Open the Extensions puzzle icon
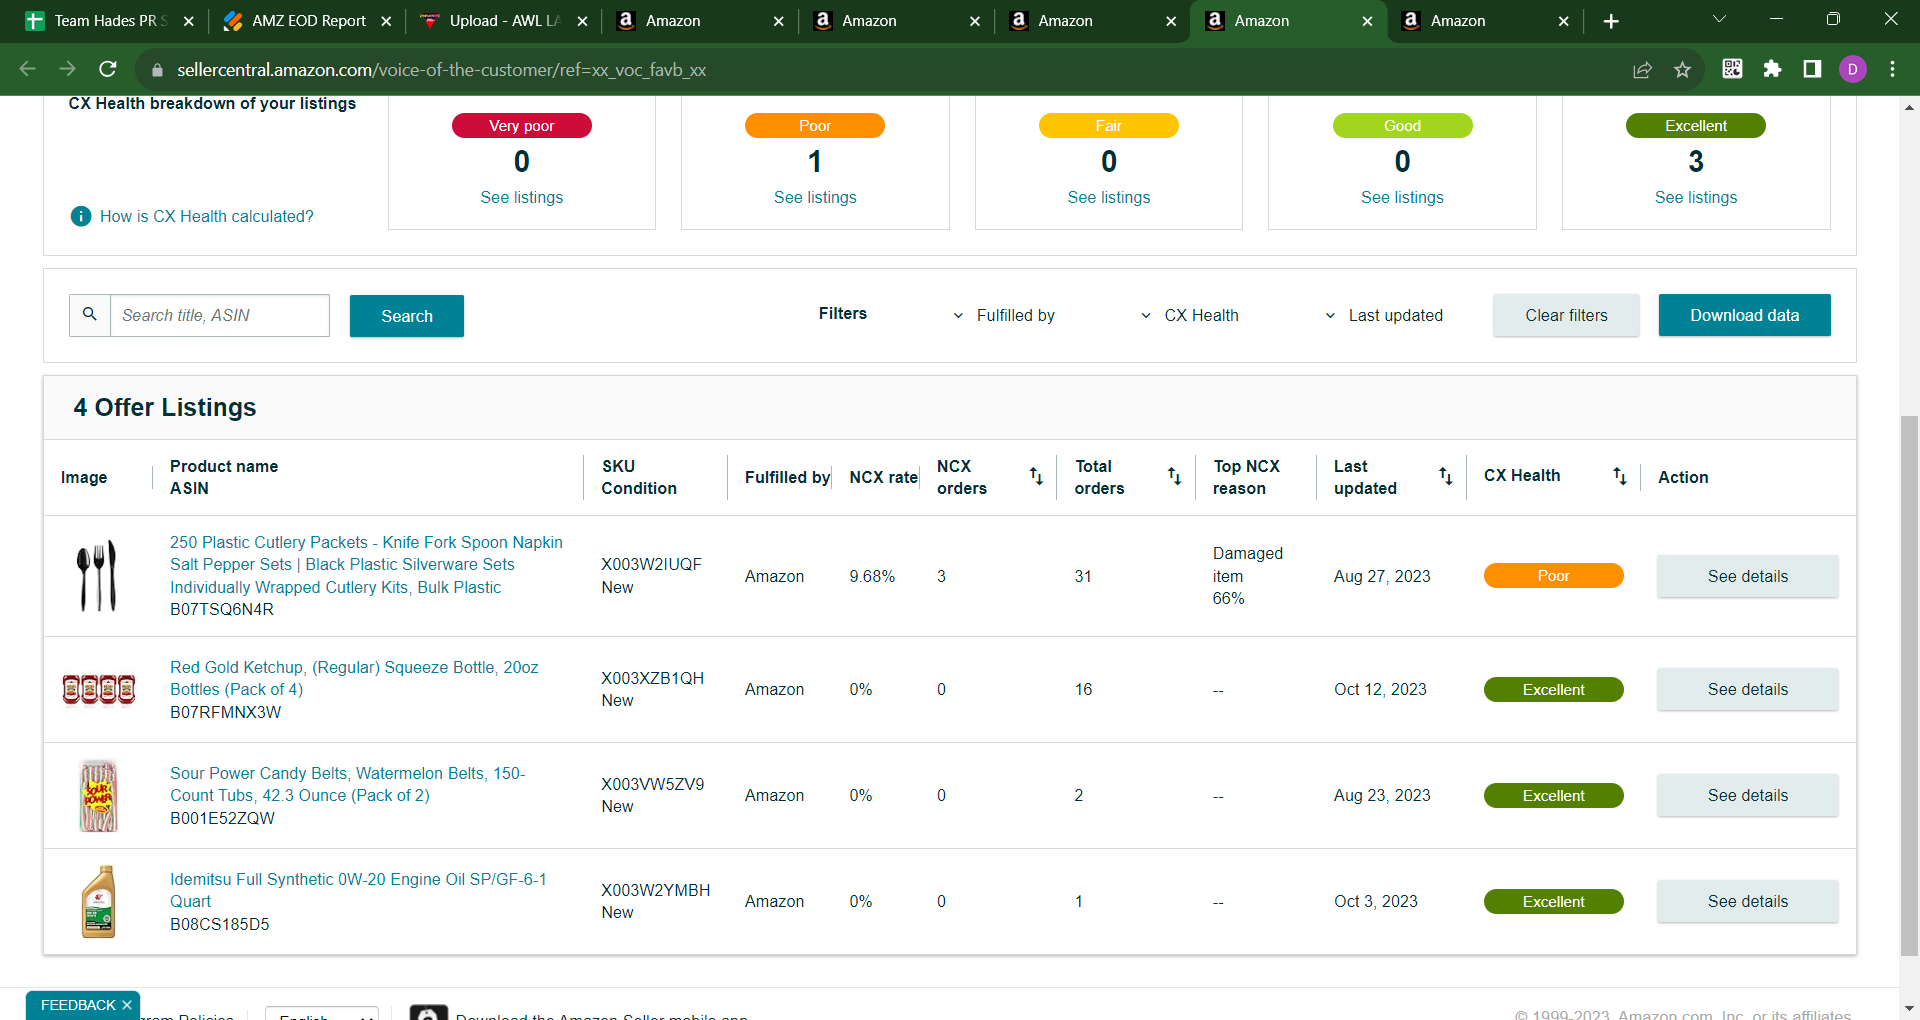The width and height of the screenshot is (1920, 1020). click(x=1772, y=68)
